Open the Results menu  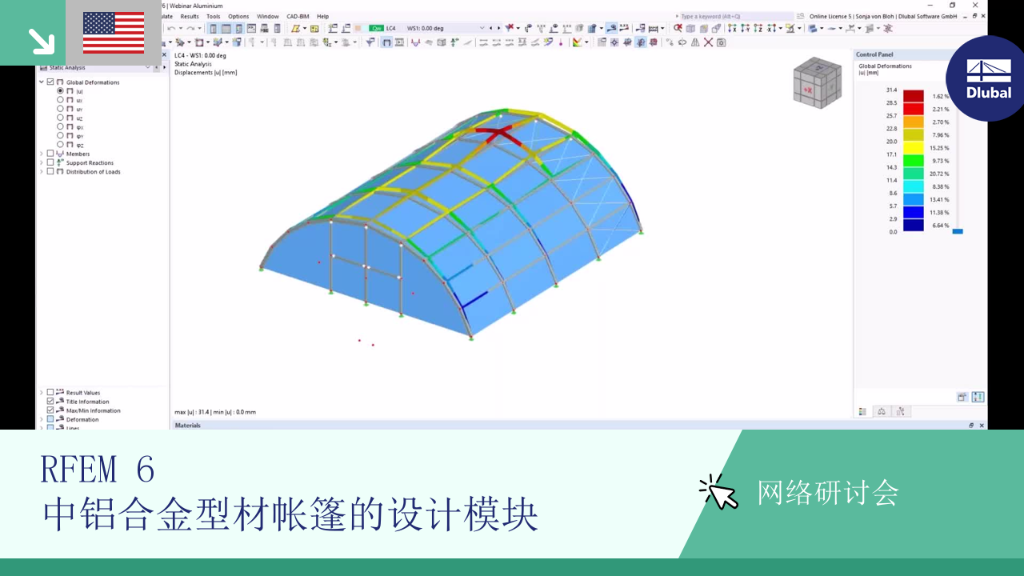point(189,16)
